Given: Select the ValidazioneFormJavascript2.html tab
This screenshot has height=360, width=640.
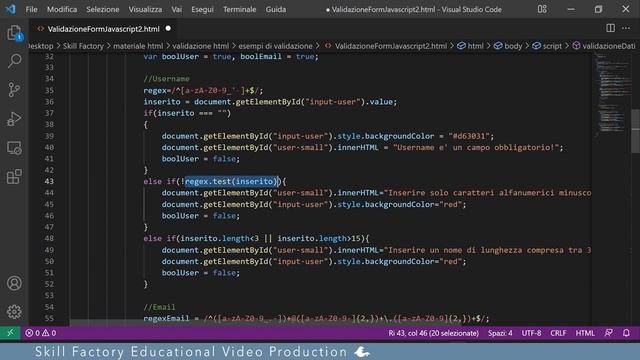Looking at the screenshot, I should [103, 29].
